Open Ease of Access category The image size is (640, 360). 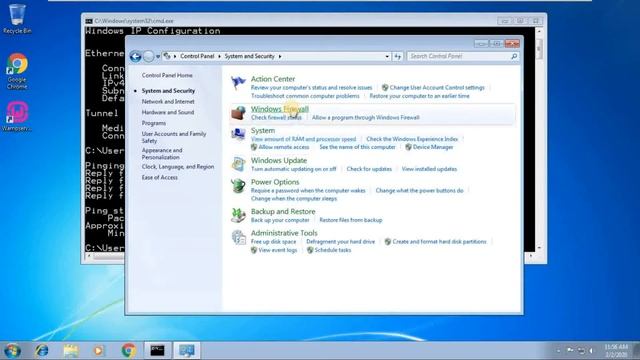[160, 178]
